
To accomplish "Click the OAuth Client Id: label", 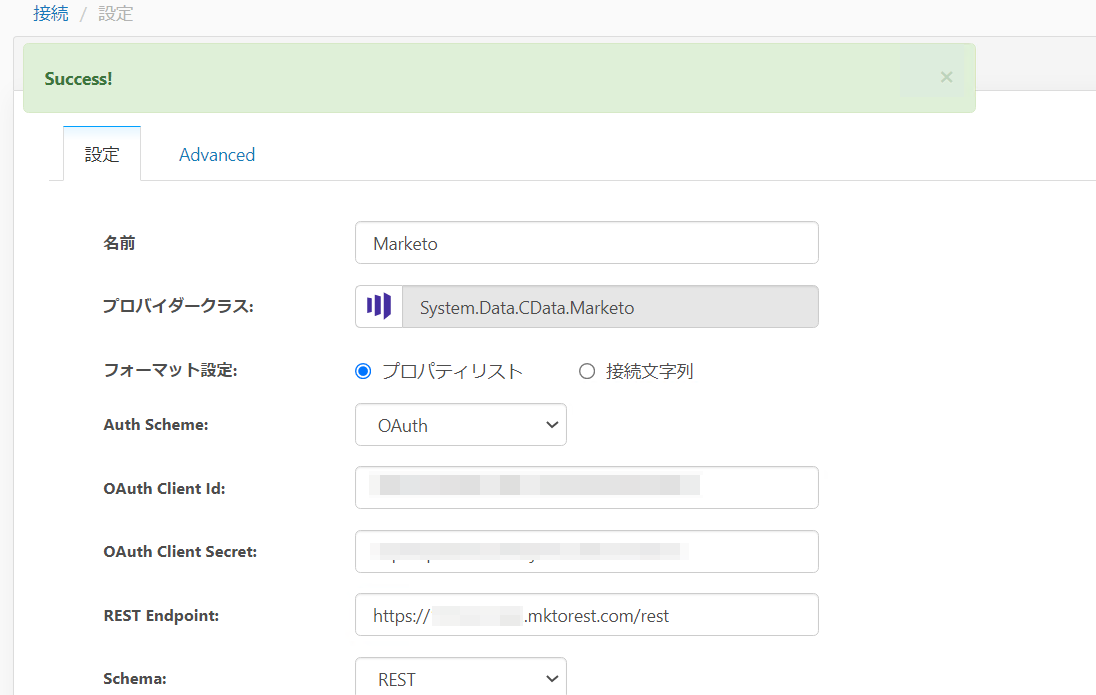I will [x=164, y=489].
